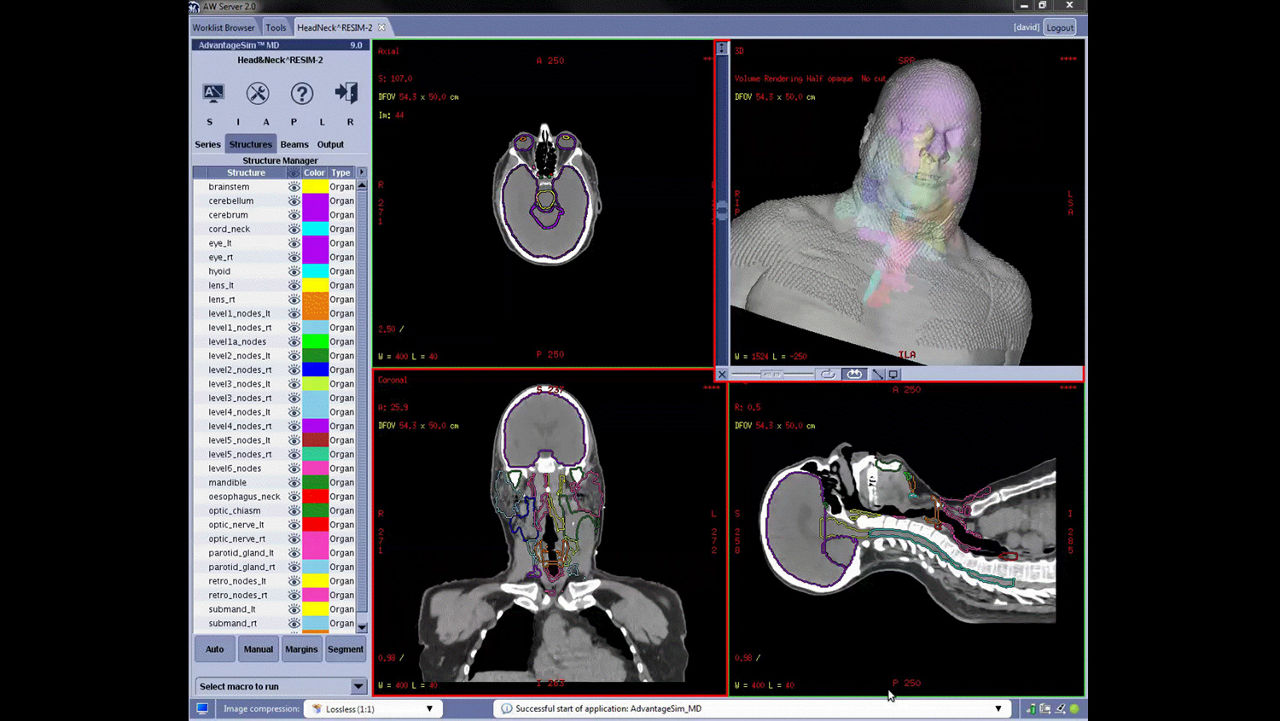Screen dimensions: 1280x721
Task: Click the monitor display icon in 3D toolbar
Action: click(x=894, y=374)
